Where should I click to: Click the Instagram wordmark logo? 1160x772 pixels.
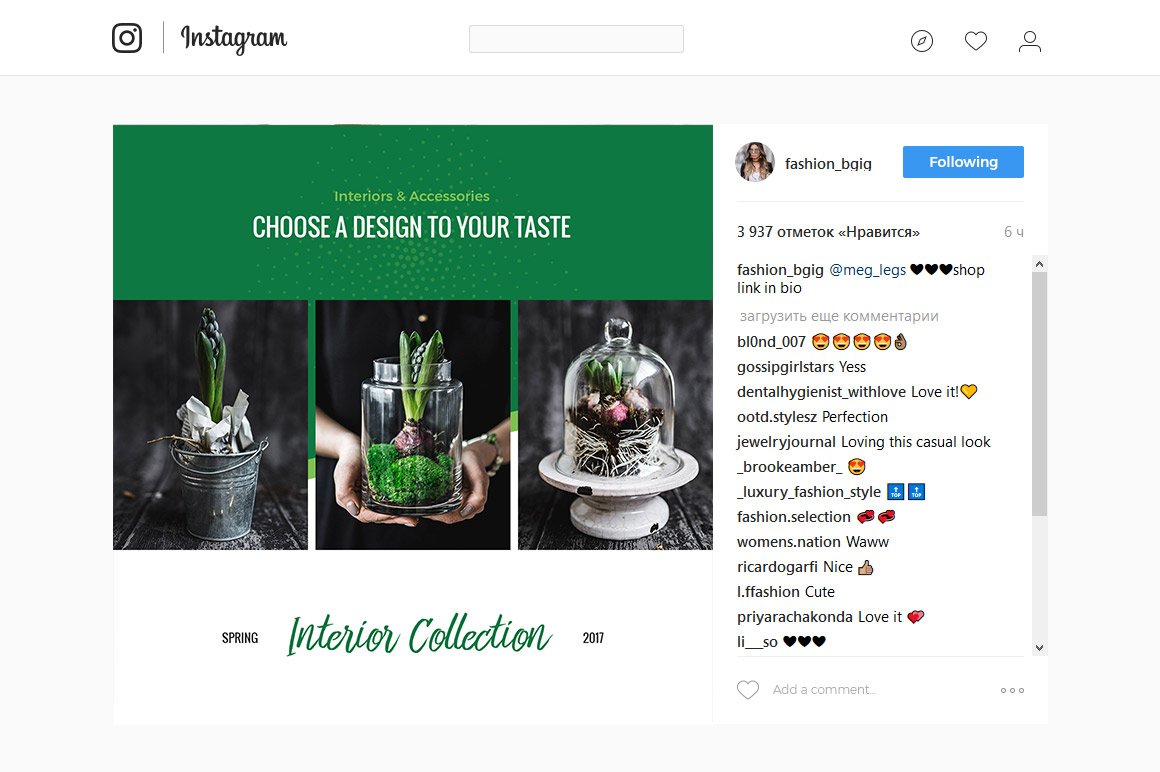point(234,39)
